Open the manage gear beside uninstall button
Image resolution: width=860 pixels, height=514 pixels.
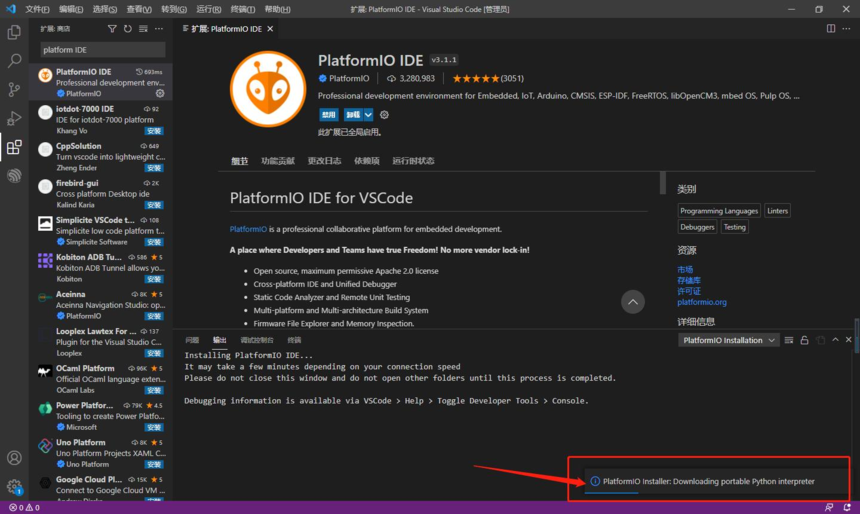coord(384,115)
